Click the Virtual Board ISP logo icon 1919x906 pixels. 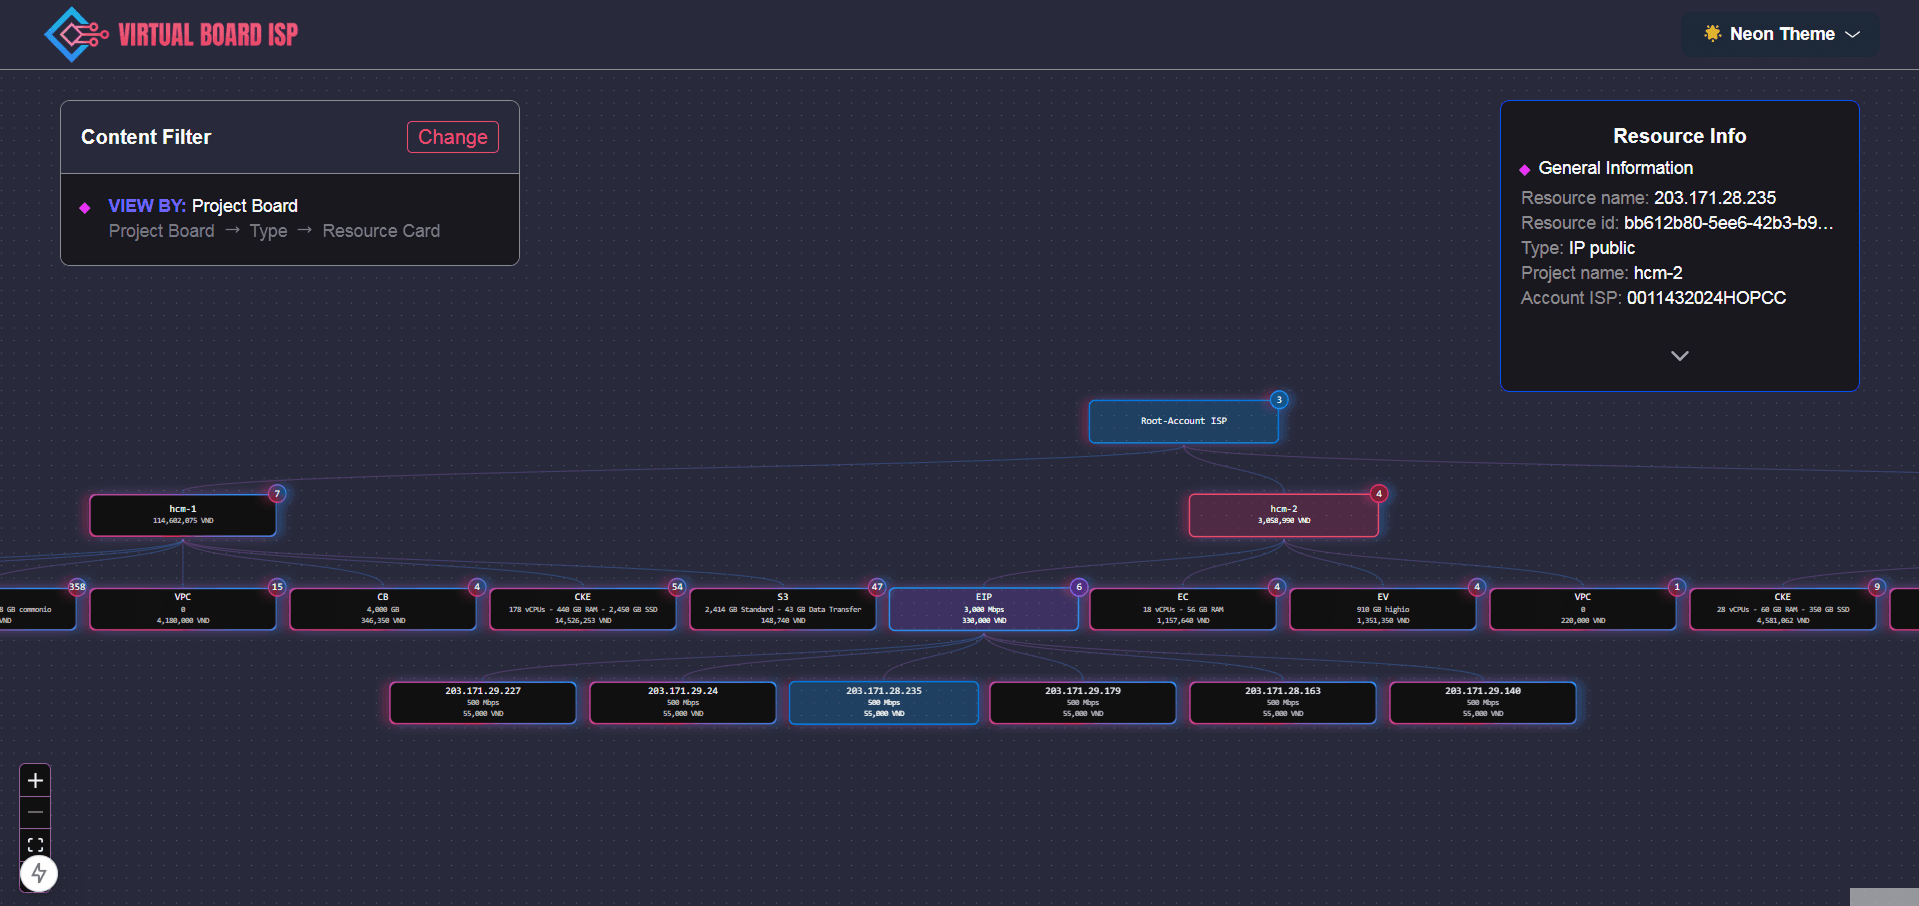point(75,35)
